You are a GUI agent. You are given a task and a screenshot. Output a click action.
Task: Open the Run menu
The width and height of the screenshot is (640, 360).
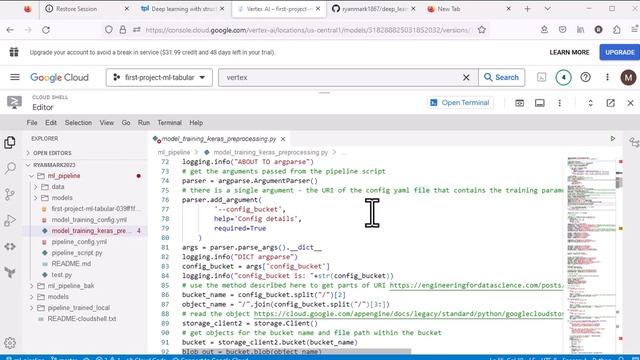click(x=144, y=122)
